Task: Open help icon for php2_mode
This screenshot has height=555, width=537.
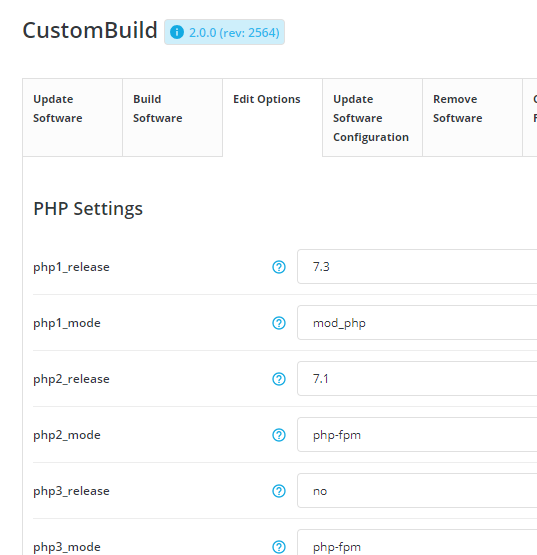Action: (x=279, y=435)
